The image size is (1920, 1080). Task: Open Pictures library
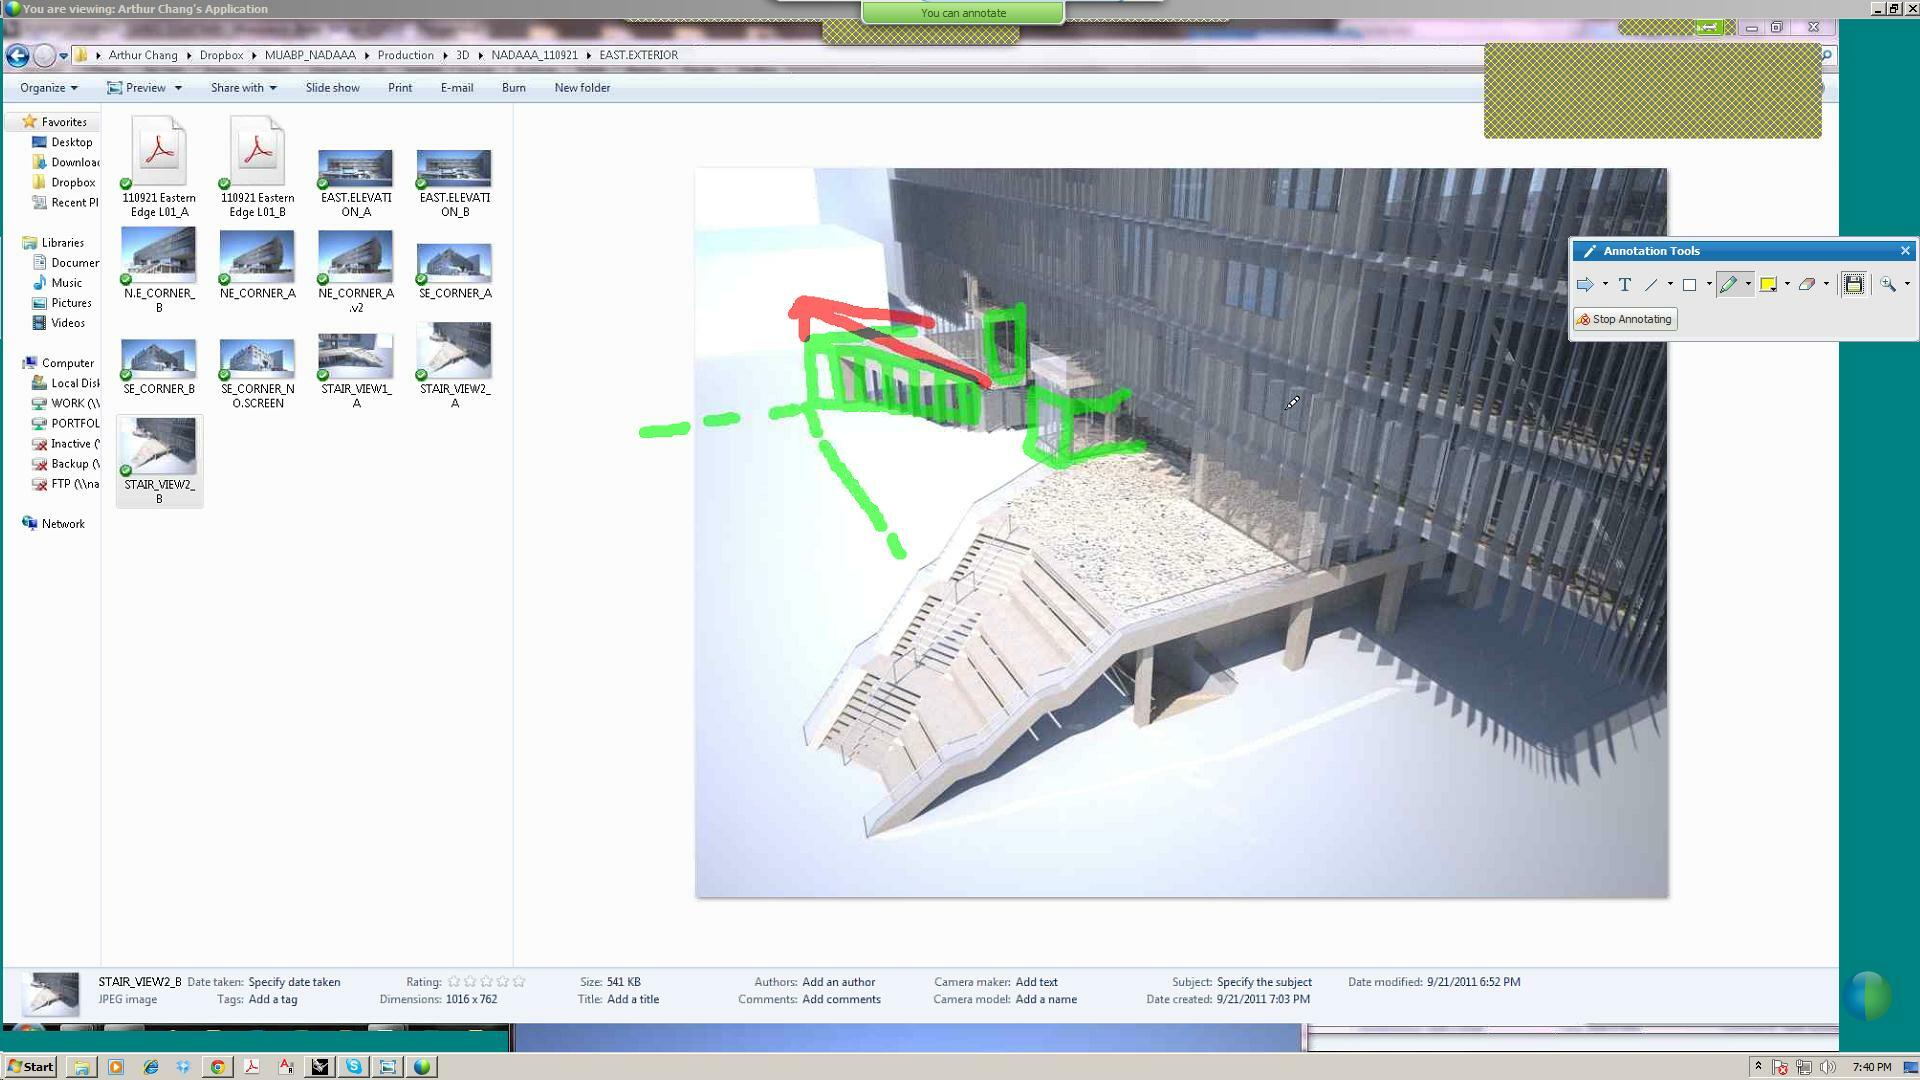coord(62,303)
